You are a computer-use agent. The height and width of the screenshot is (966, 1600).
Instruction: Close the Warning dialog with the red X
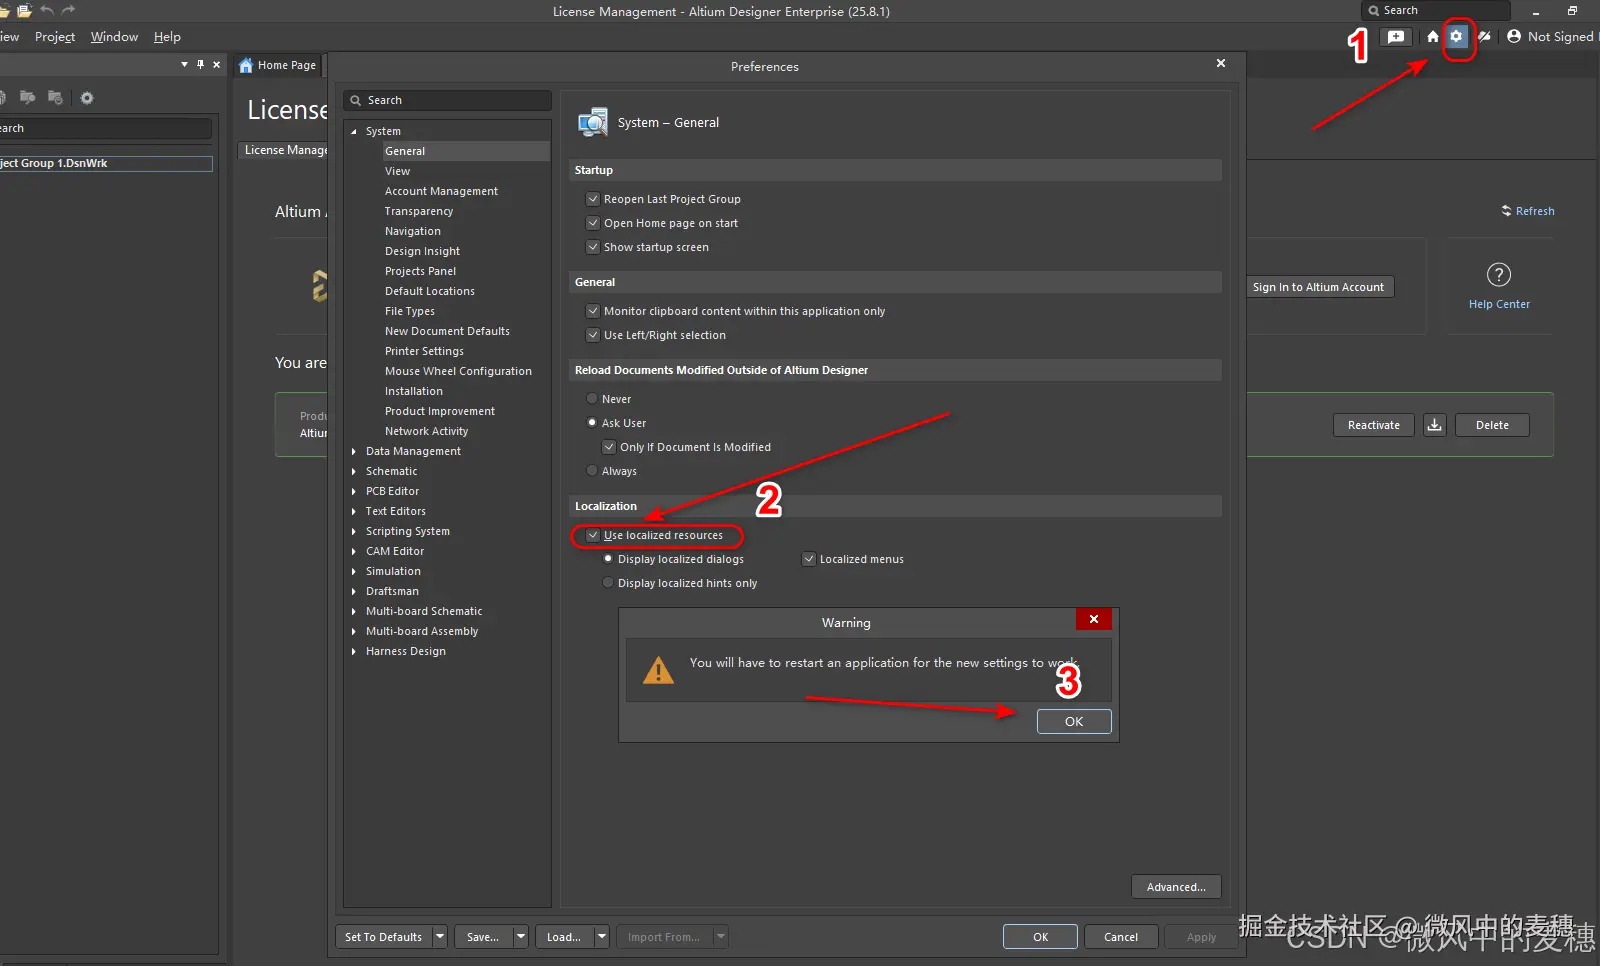pyautogui.click(x=1094, y=619)
